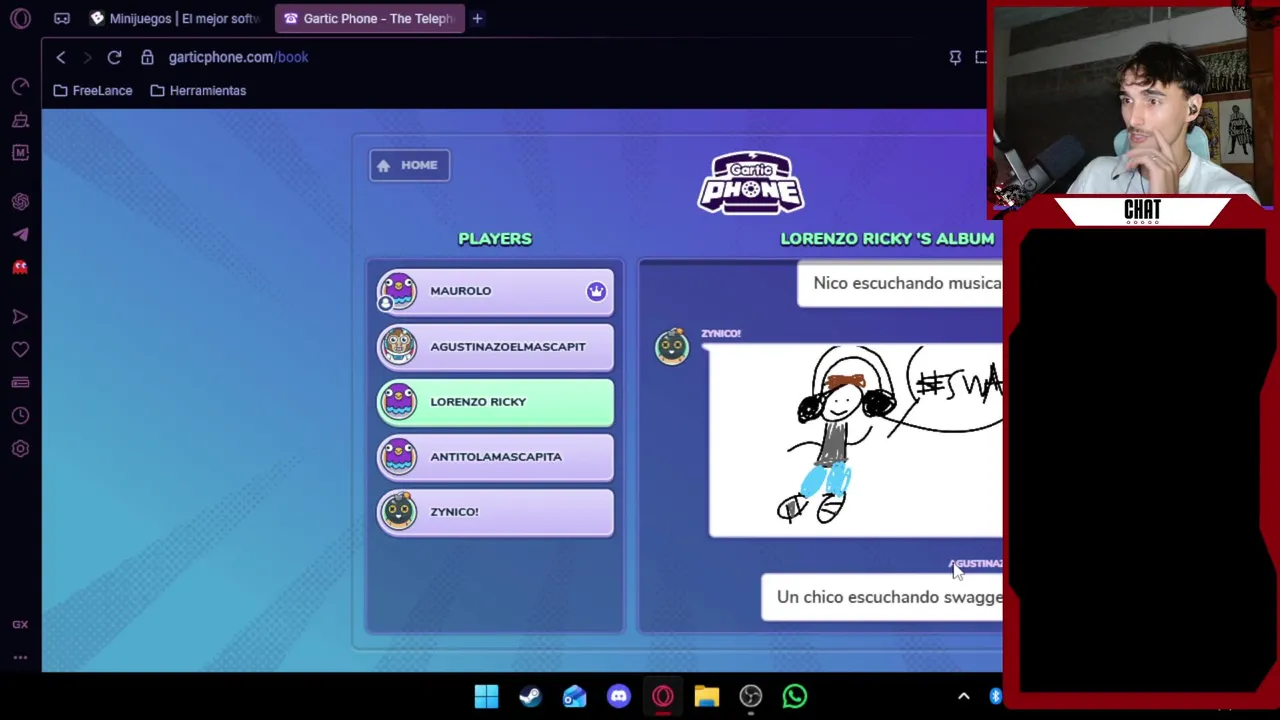
Task: Open the sidebar three-dots menu
Action: 20,657
